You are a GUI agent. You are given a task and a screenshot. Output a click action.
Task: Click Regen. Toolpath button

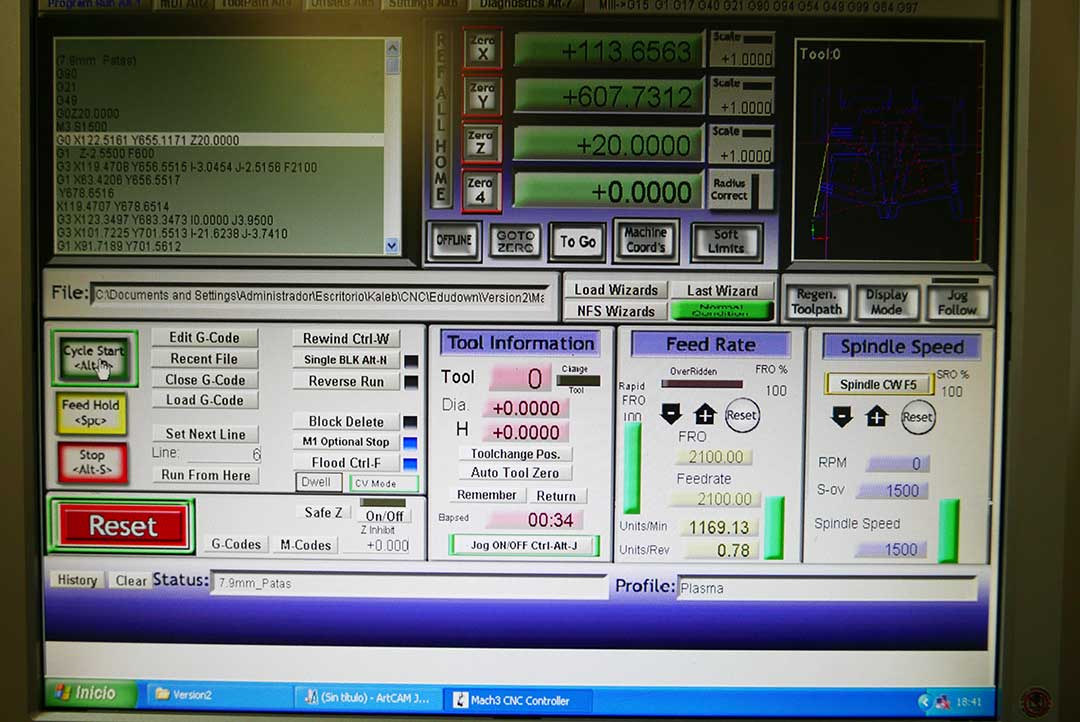[816, 302]
